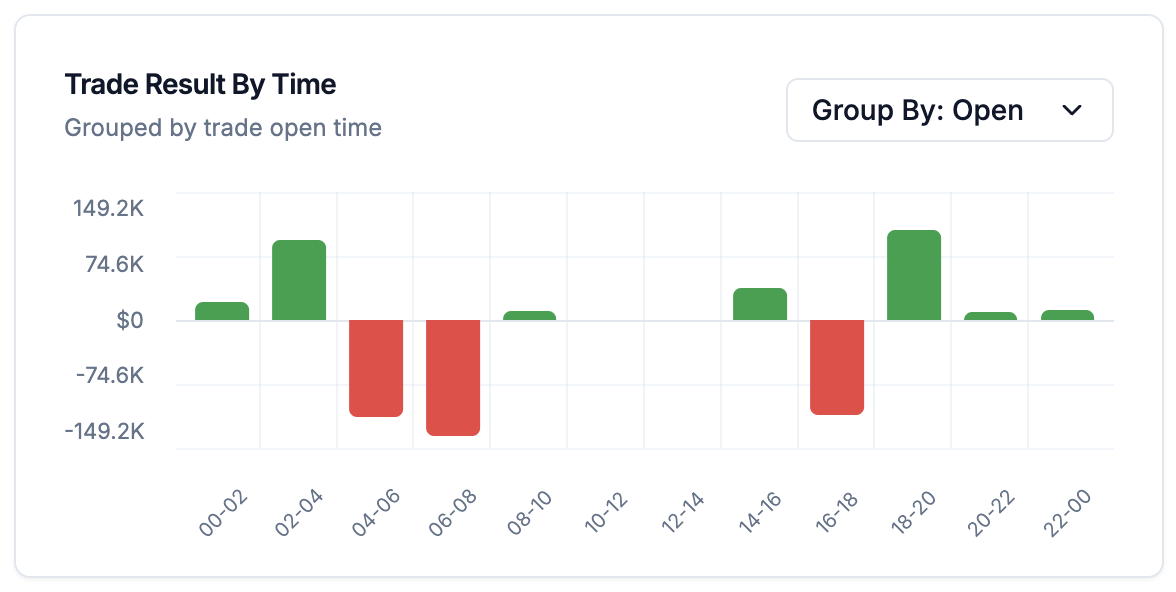The image size is (1176, 592).
Task: Click the first bar for 00-02
Action: pos(221,311)
